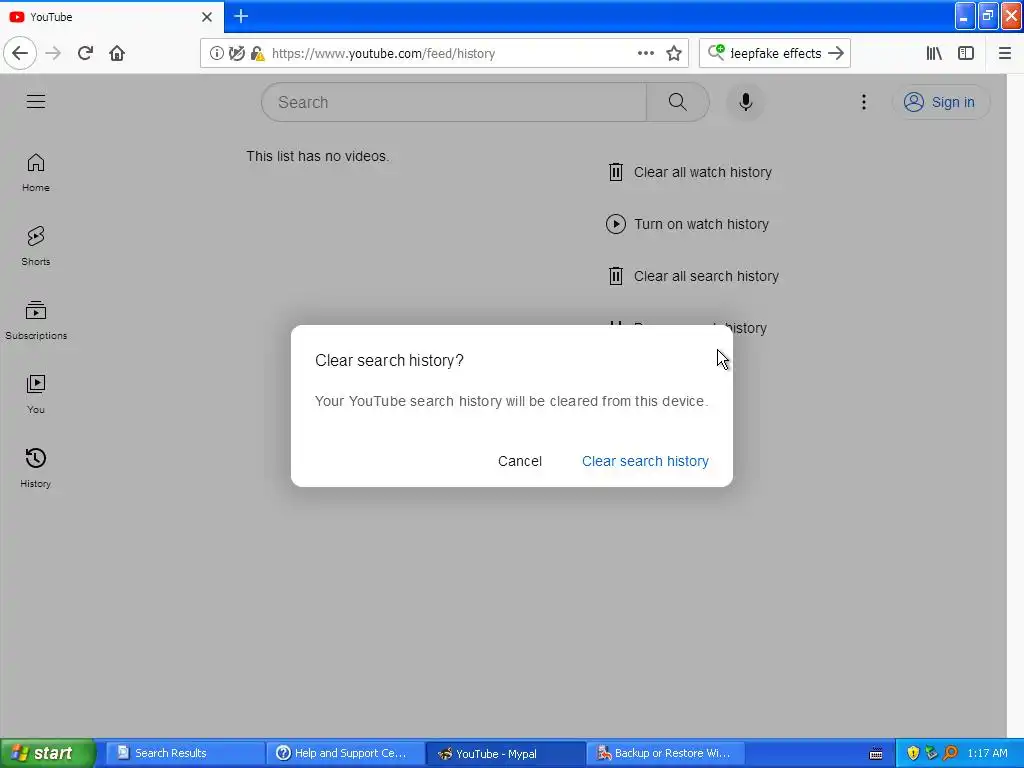Click the deepfake effects search box
This screenshot has width=1024, height=768.
point(775,53)
